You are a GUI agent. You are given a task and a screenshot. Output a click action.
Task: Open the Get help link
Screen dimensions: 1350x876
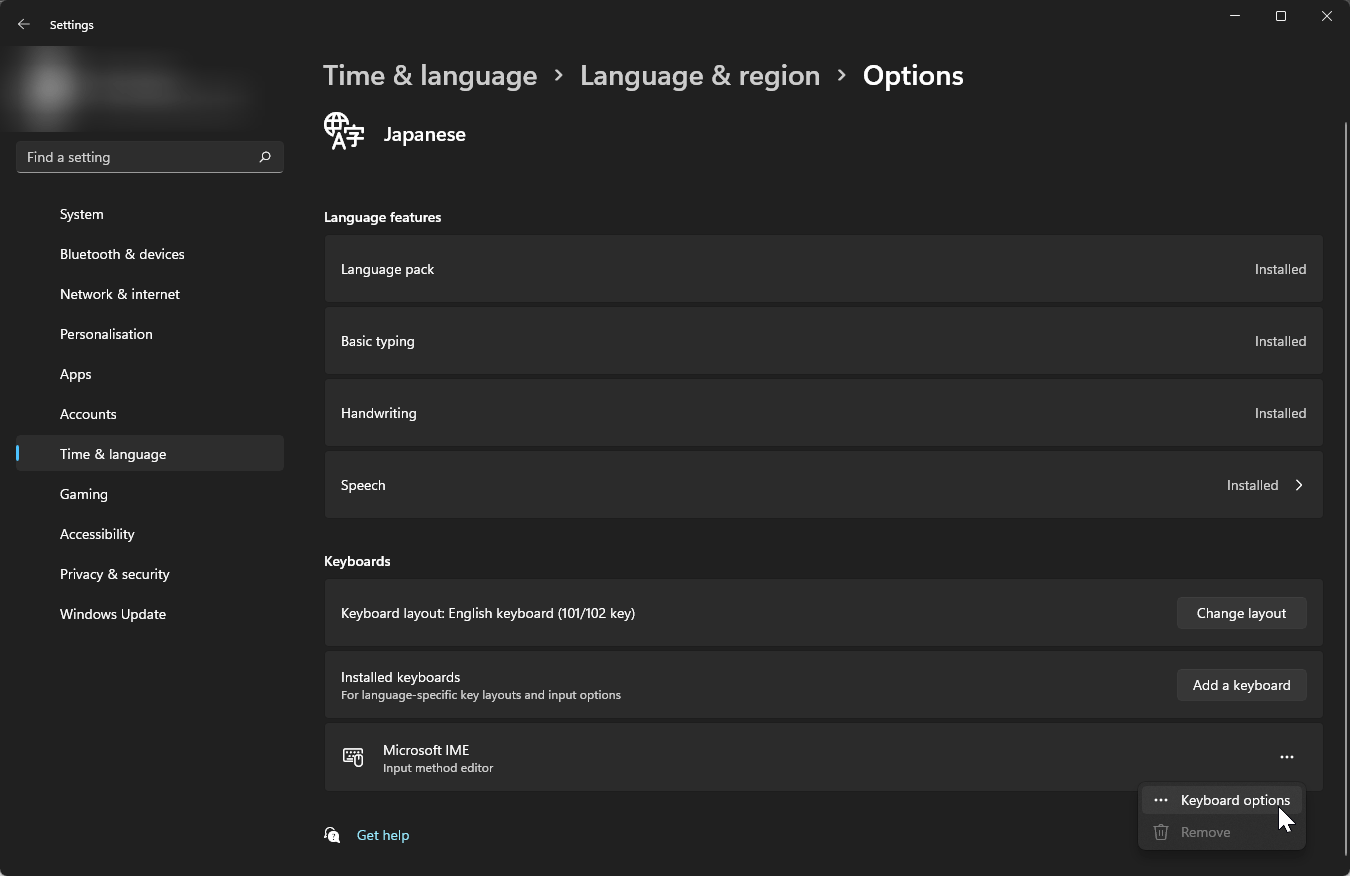point(383,835)
